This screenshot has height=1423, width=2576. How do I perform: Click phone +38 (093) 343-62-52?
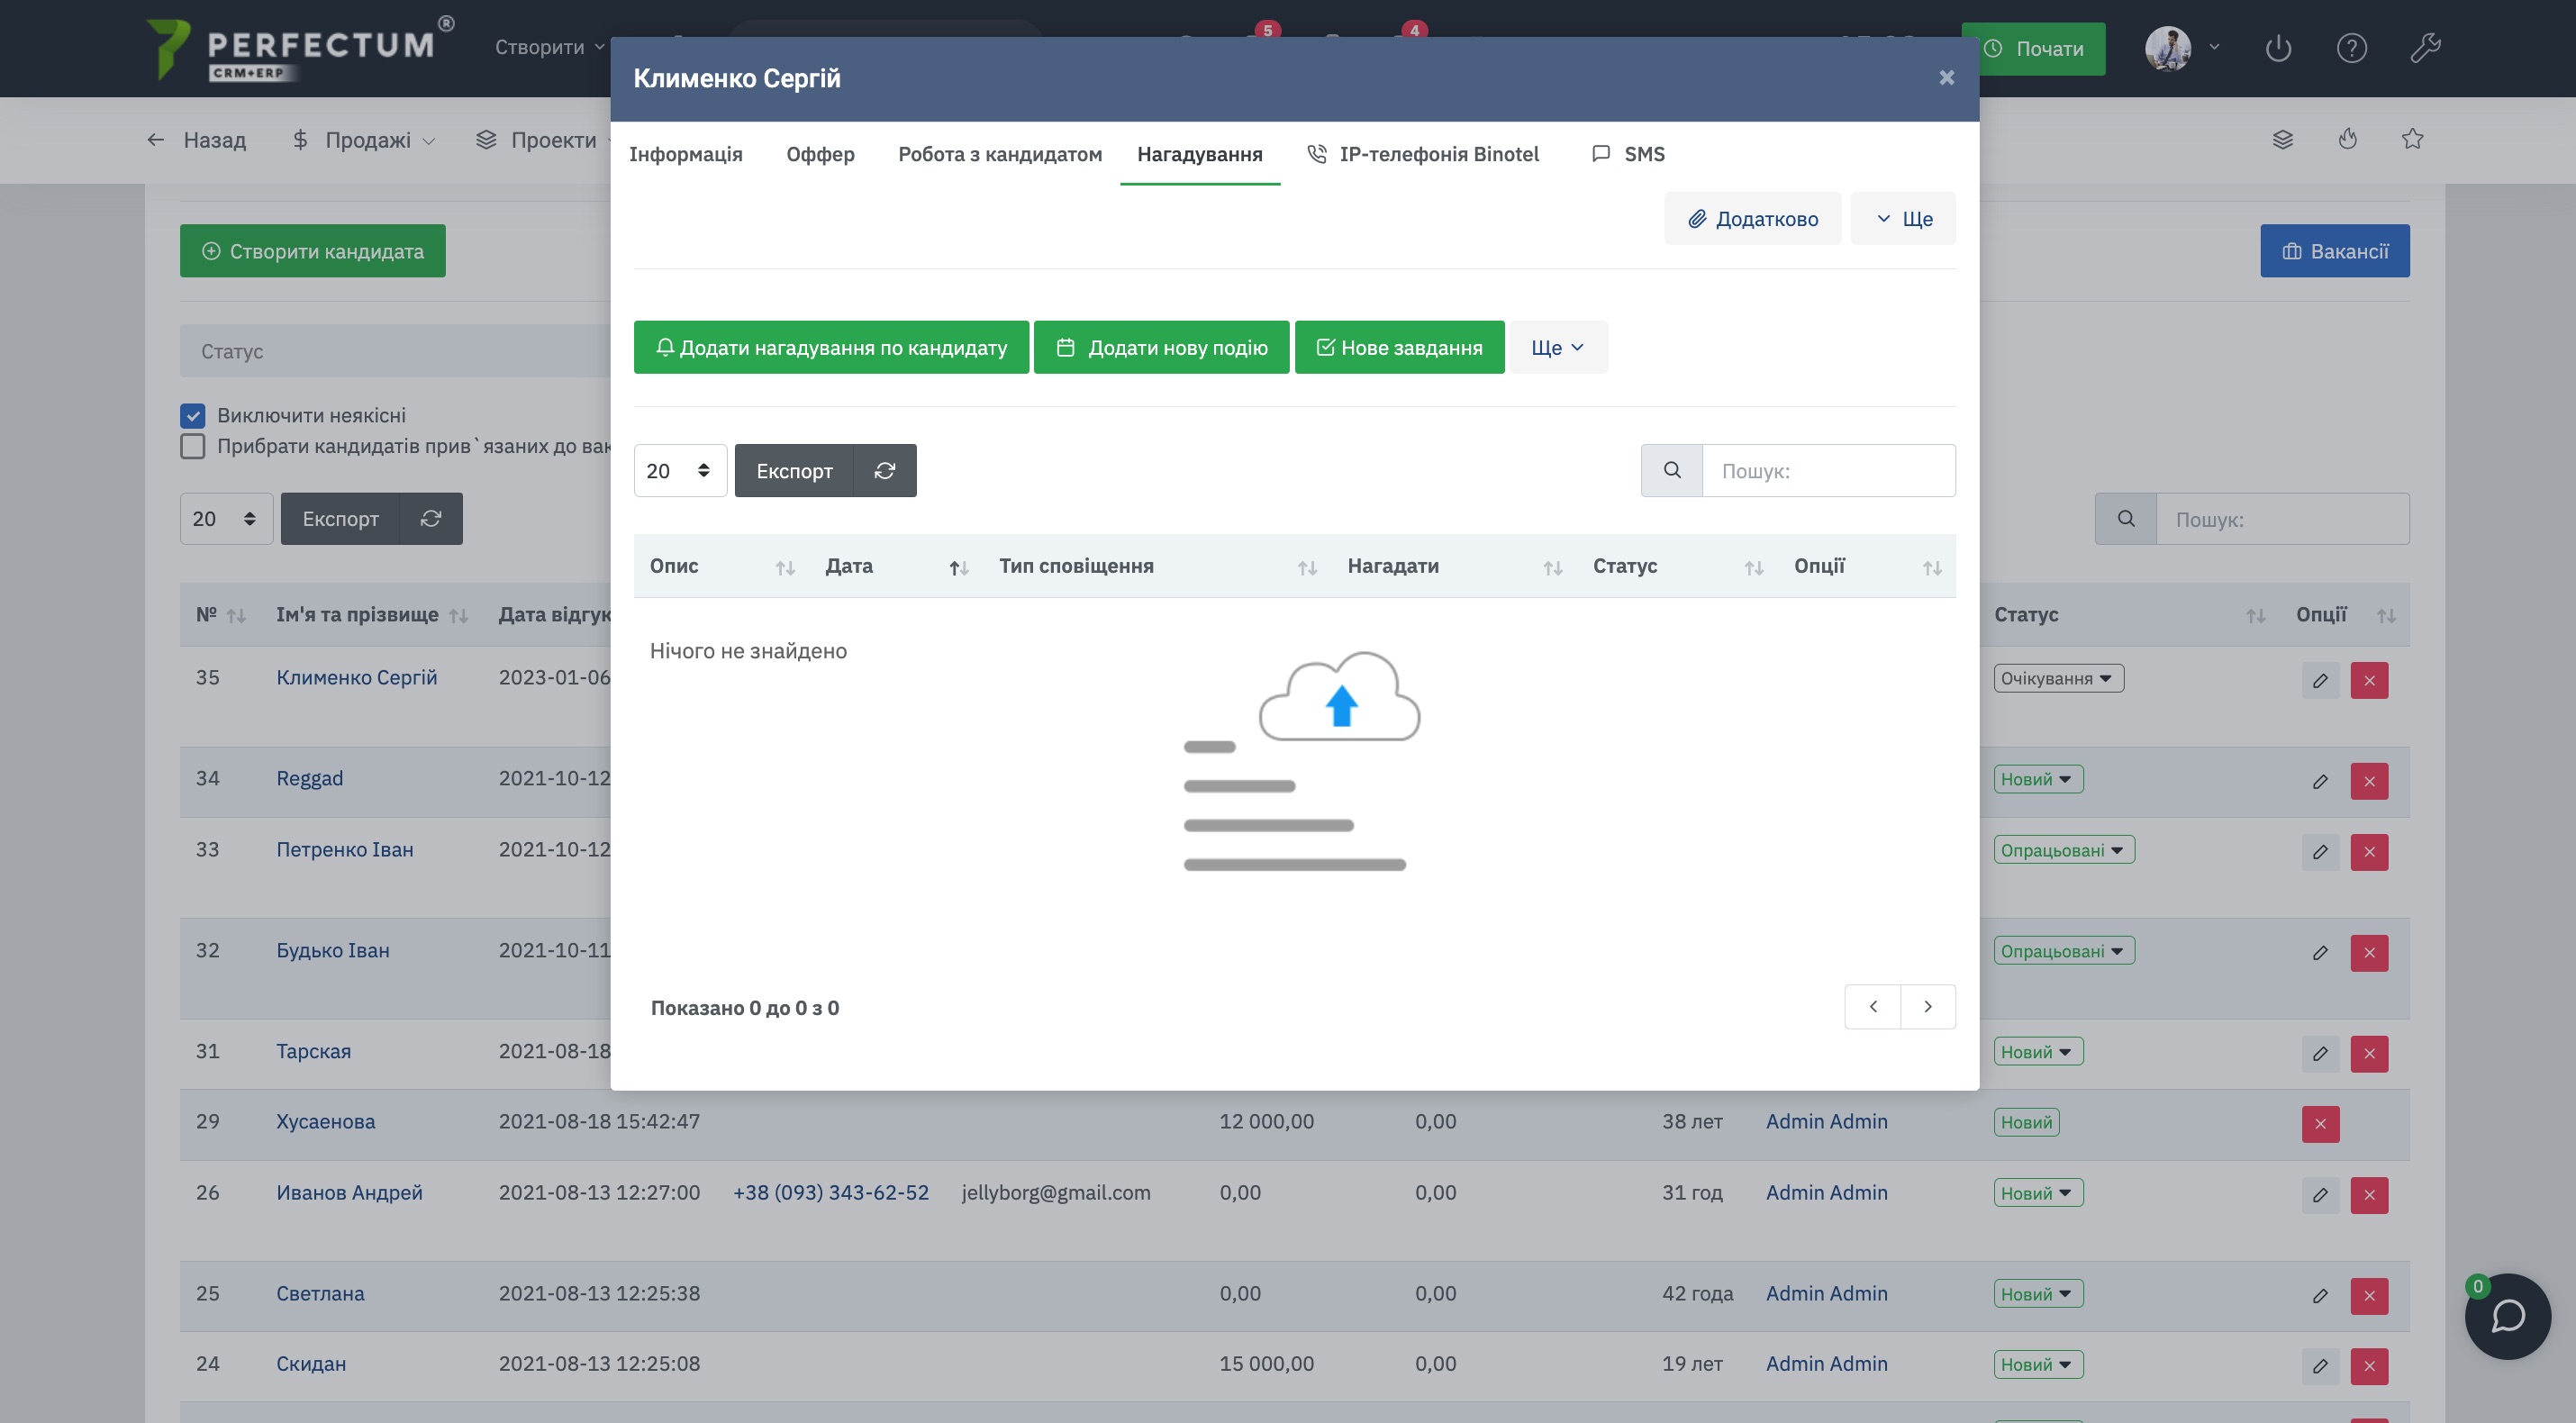pyautogui.click(x=831, y=1192)
